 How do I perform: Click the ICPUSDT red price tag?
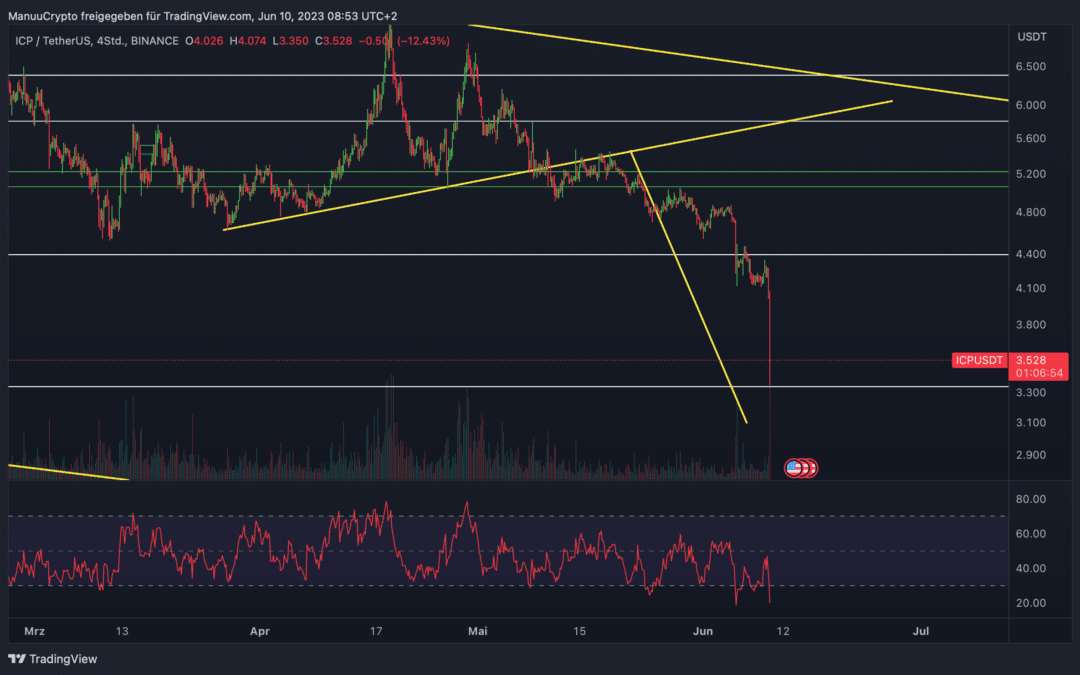click(979, 360)
